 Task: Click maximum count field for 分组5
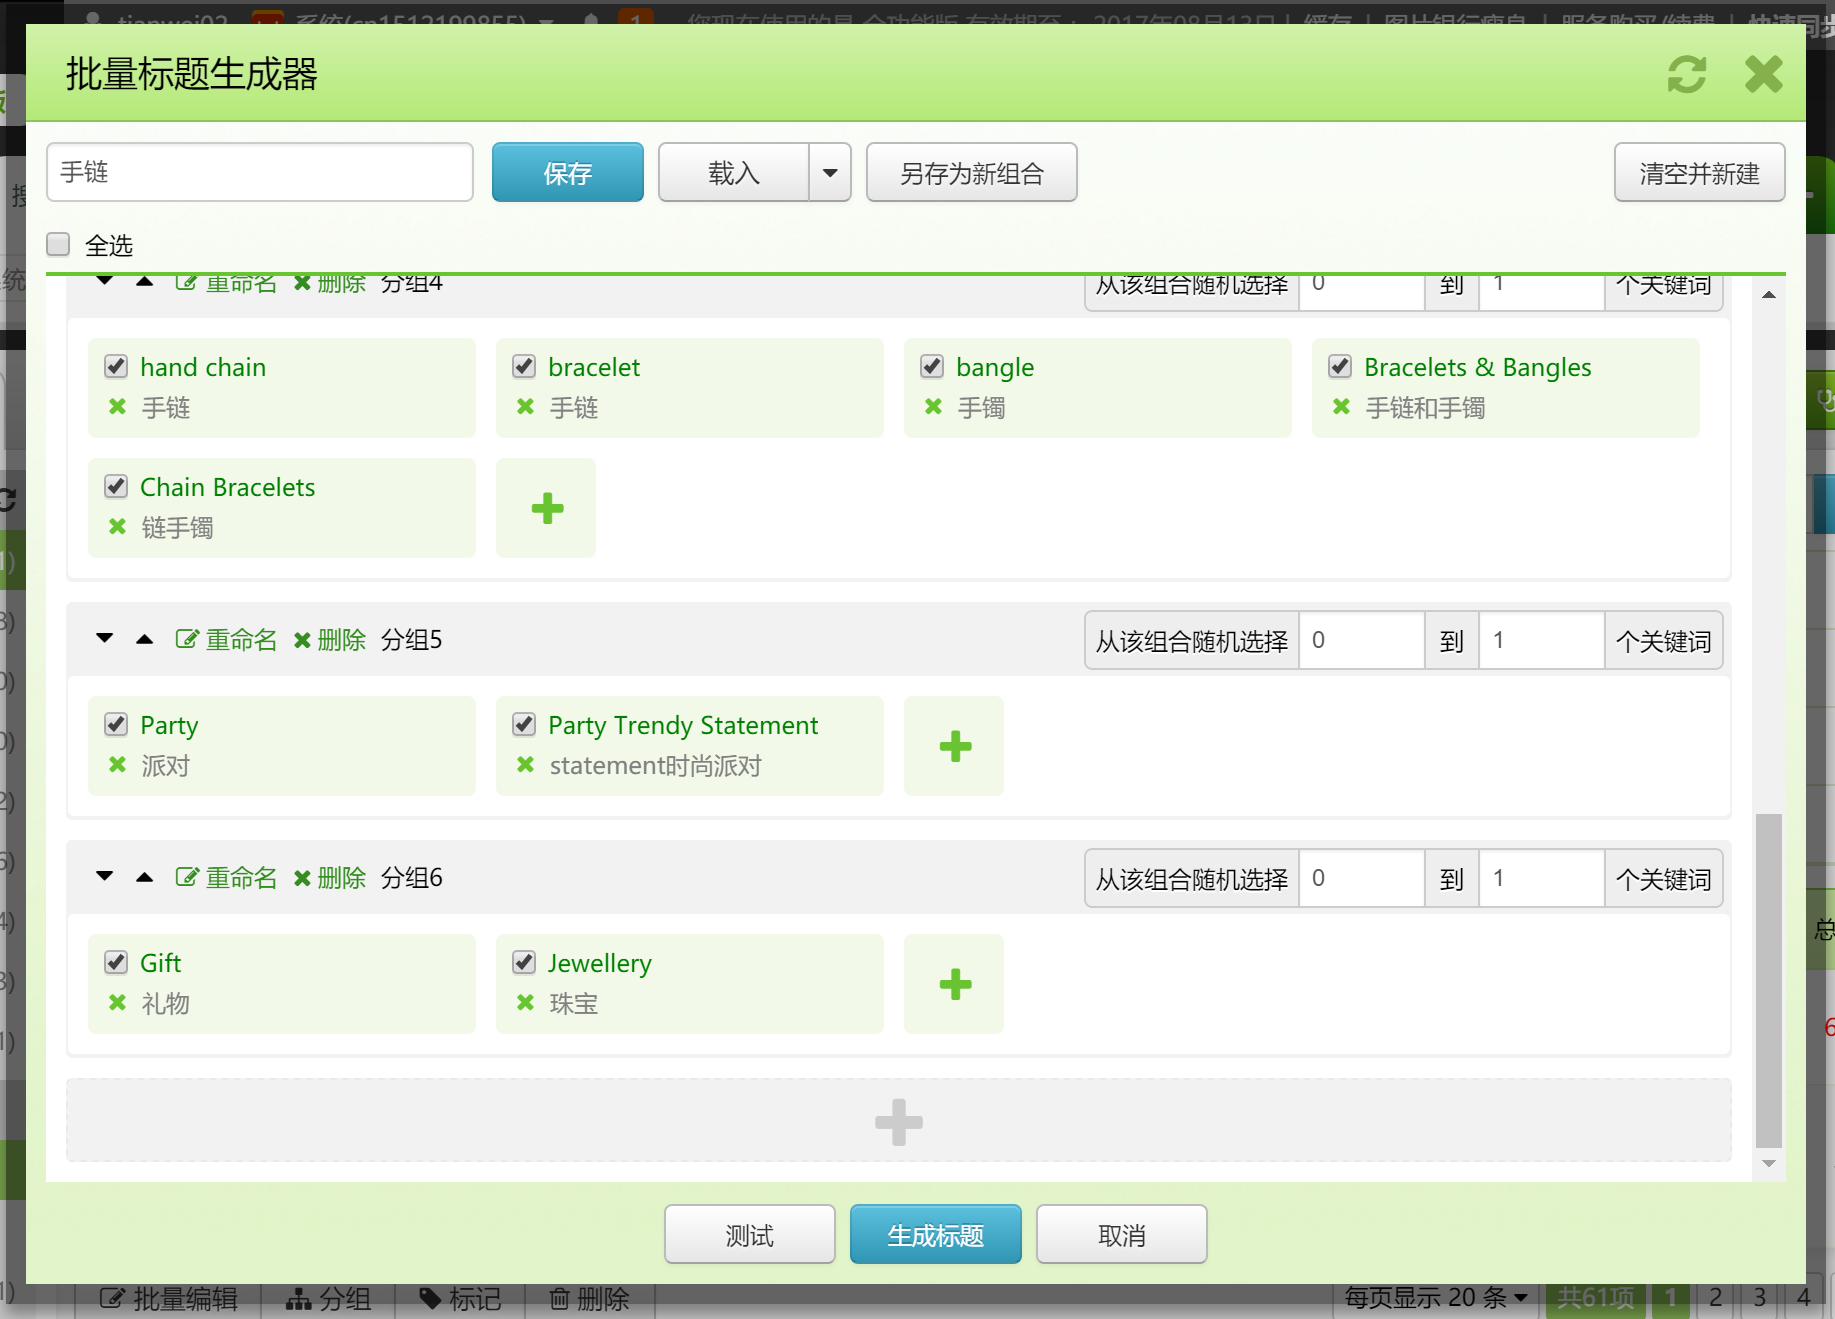coord(1541,640)
